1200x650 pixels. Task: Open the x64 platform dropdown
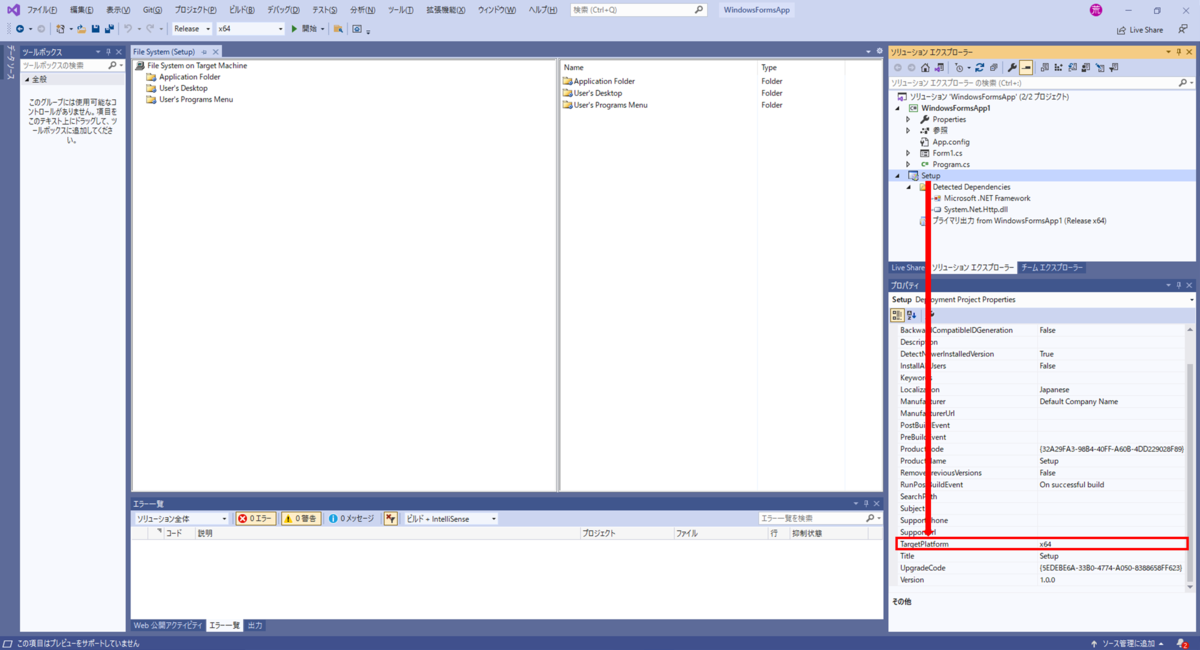click(x=250, y=29)
